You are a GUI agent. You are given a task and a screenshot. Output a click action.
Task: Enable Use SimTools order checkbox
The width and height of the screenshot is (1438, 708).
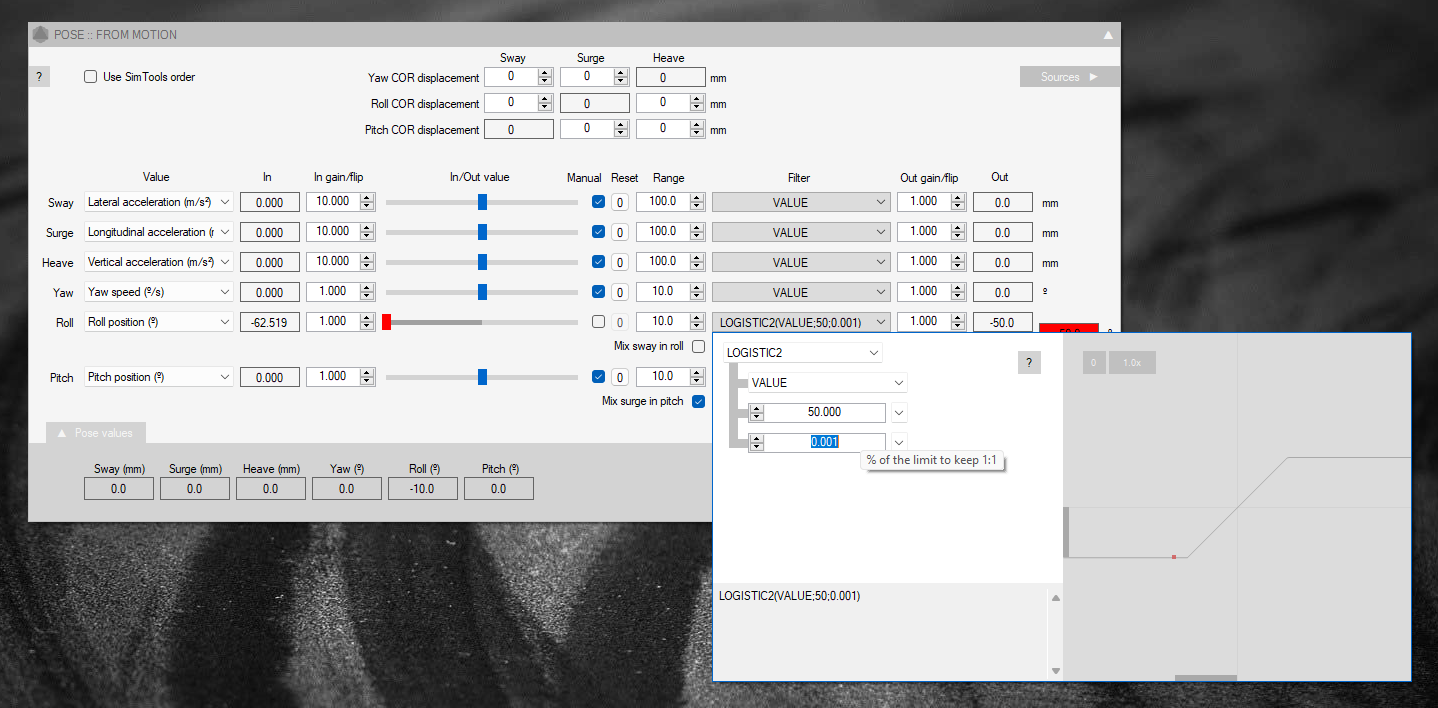[91, 77]
